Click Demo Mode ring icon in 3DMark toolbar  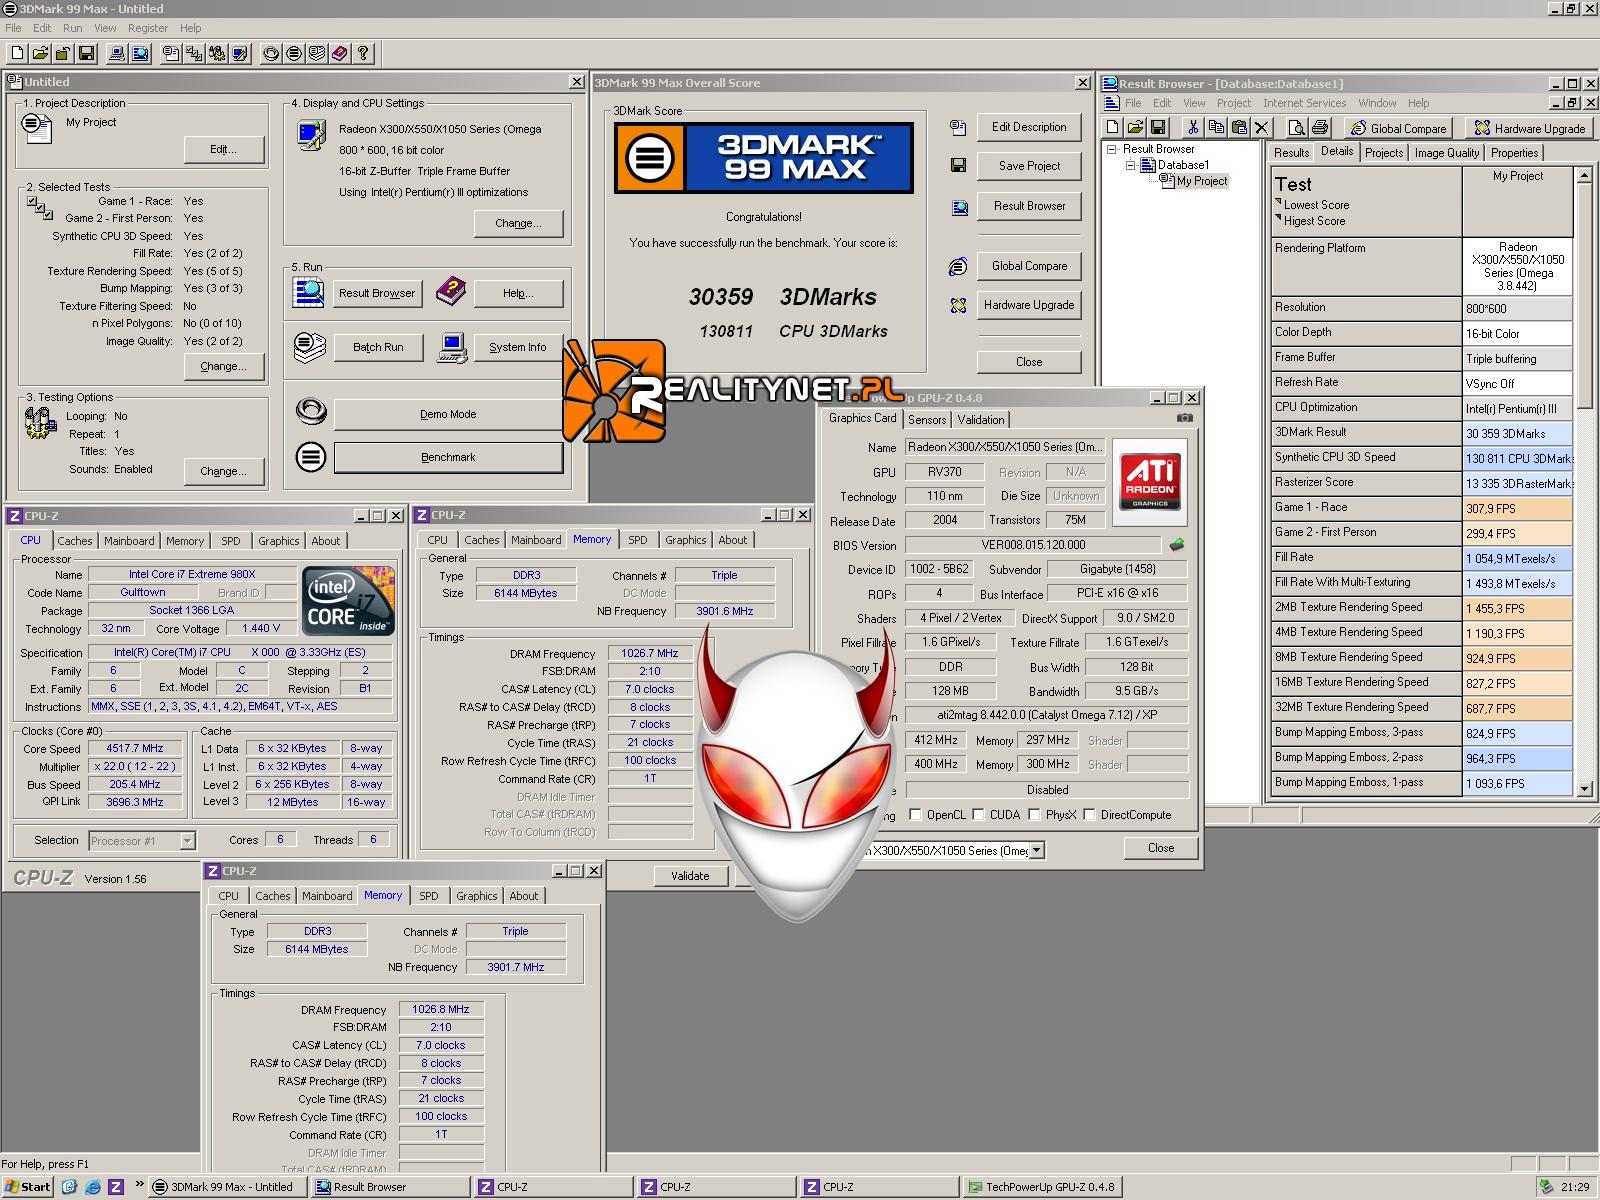(271, 53)
